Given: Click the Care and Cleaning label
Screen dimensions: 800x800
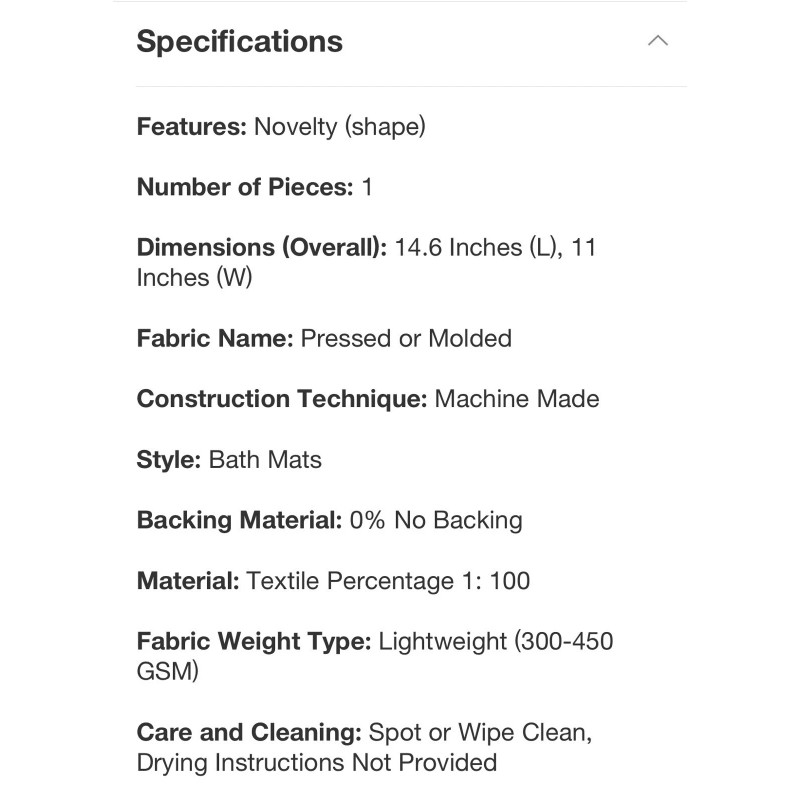Looking at the screenshot, I should tap(249, 732).
